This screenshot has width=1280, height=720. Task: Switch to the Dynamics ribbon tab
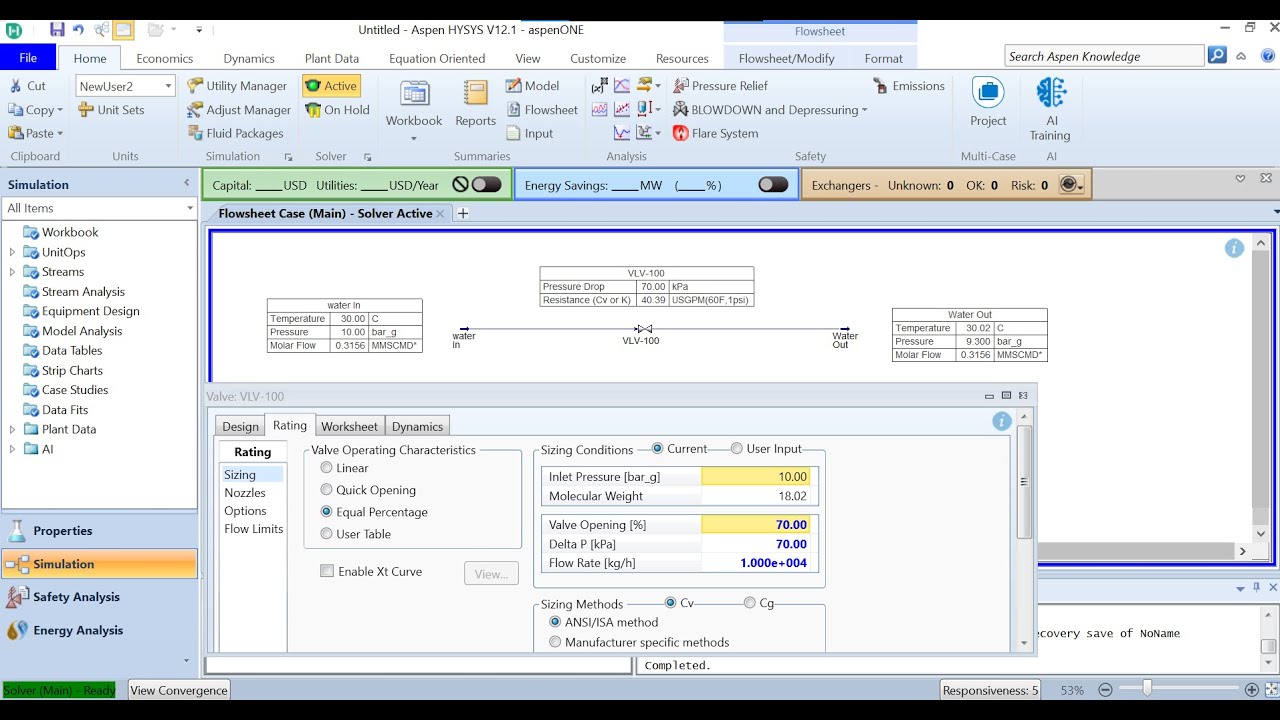coord(249,58)
